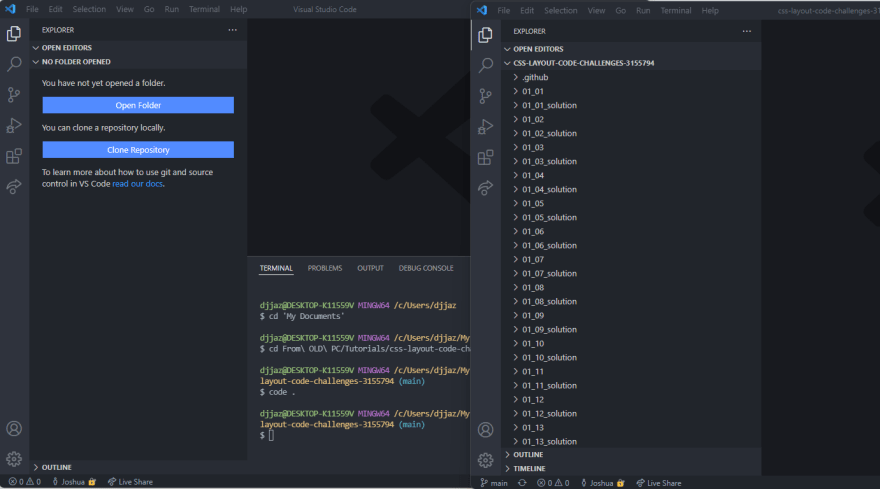Click Explorer more actions in left window
Viewport: 880px width, 489px height.
[x=232, y=30]
